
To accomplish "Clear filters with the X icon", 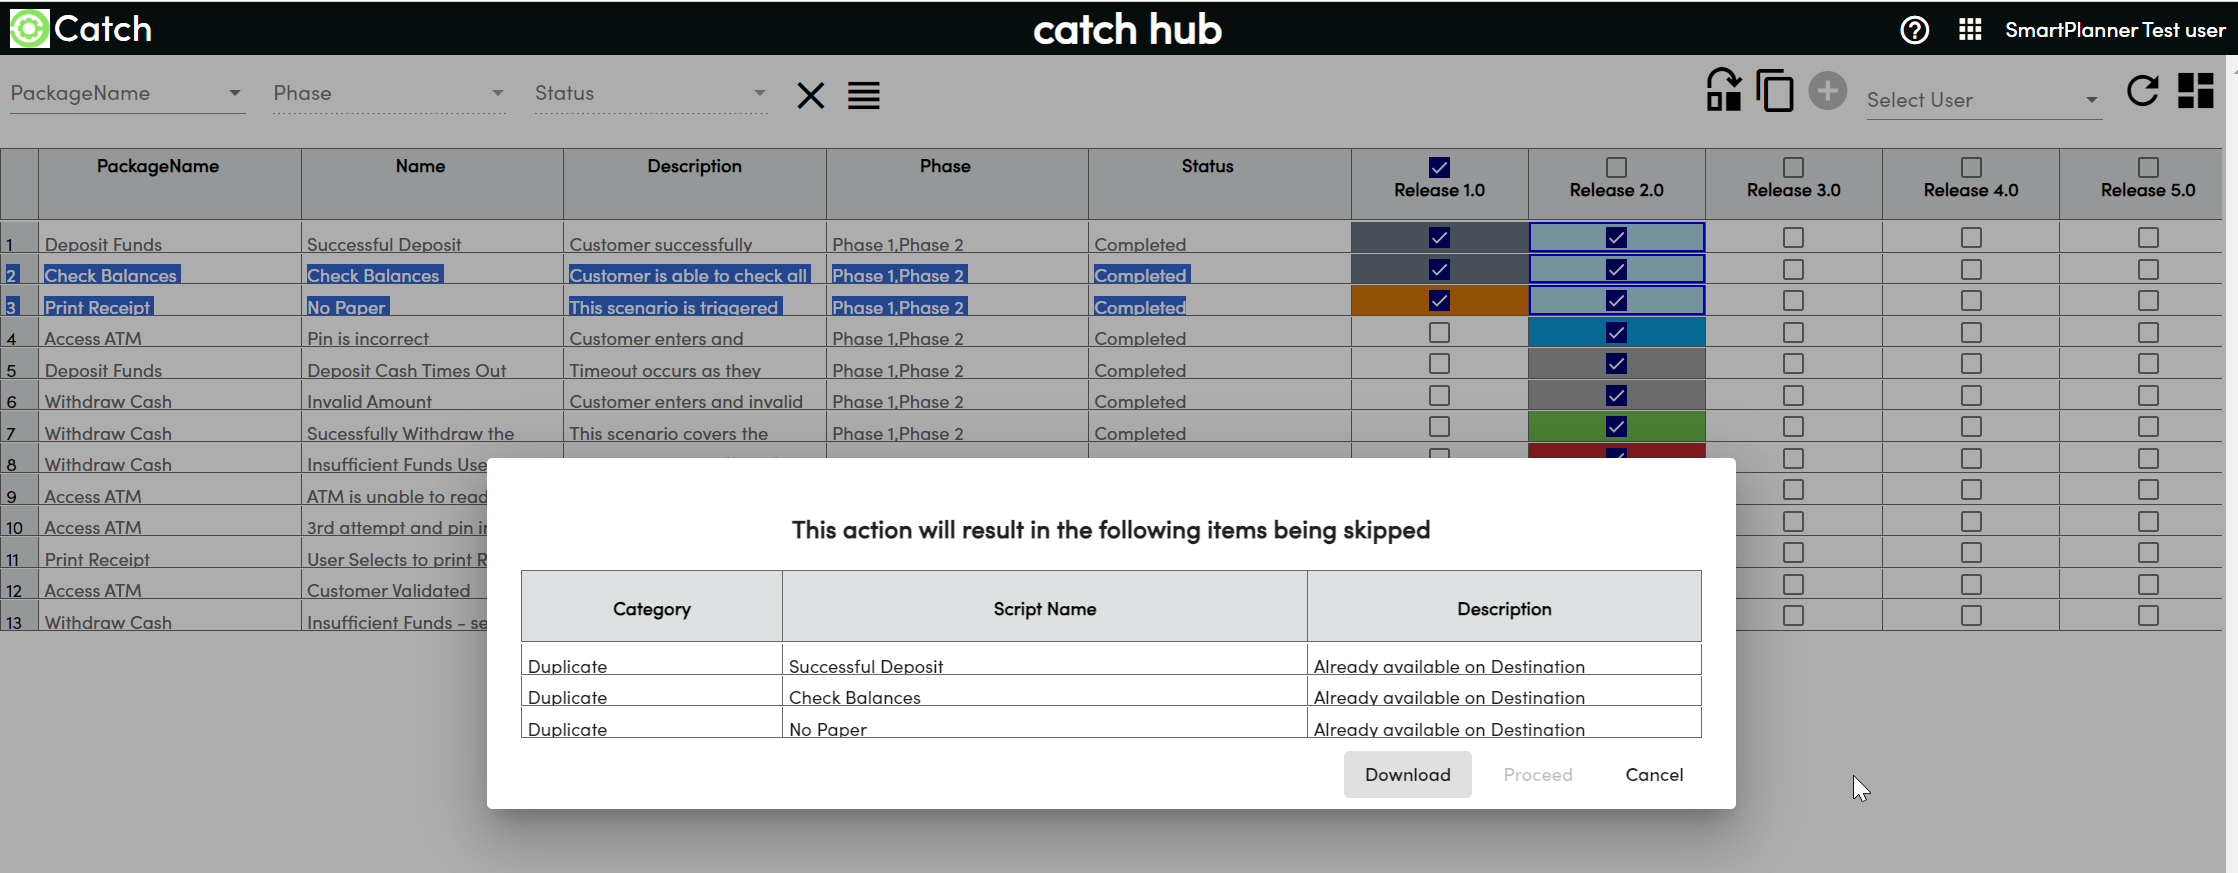I will tap(810, 96).
